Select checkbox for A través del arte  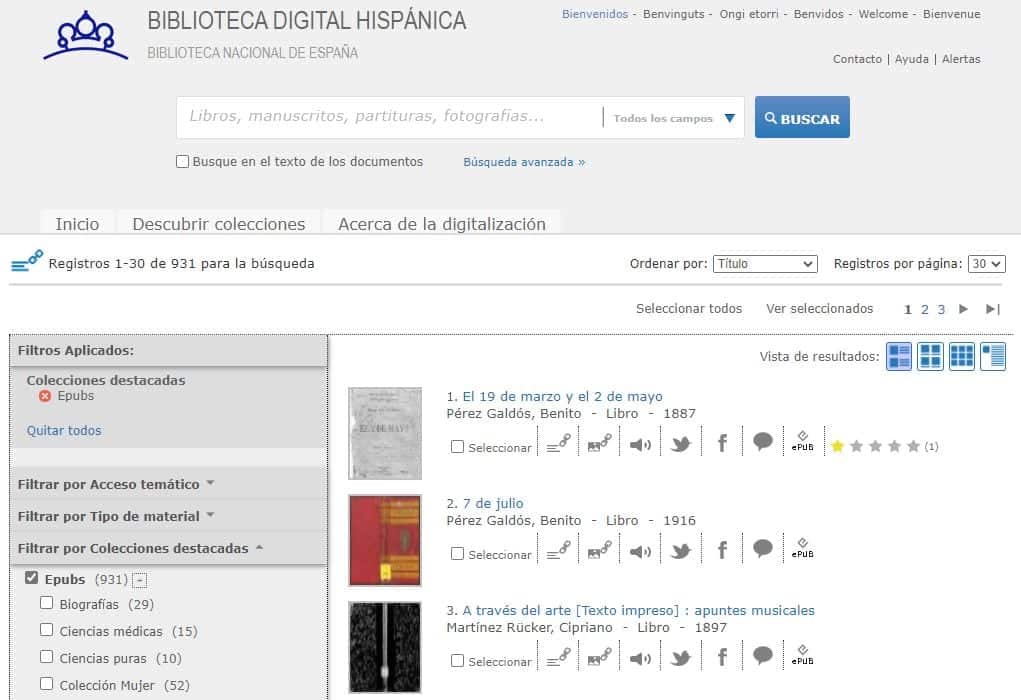point(457,660)
